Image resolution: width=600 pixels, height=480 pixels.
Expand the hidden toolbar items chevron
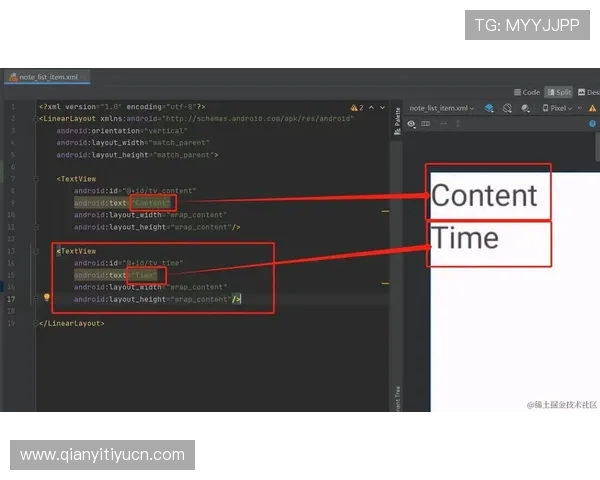pos(580,108)
